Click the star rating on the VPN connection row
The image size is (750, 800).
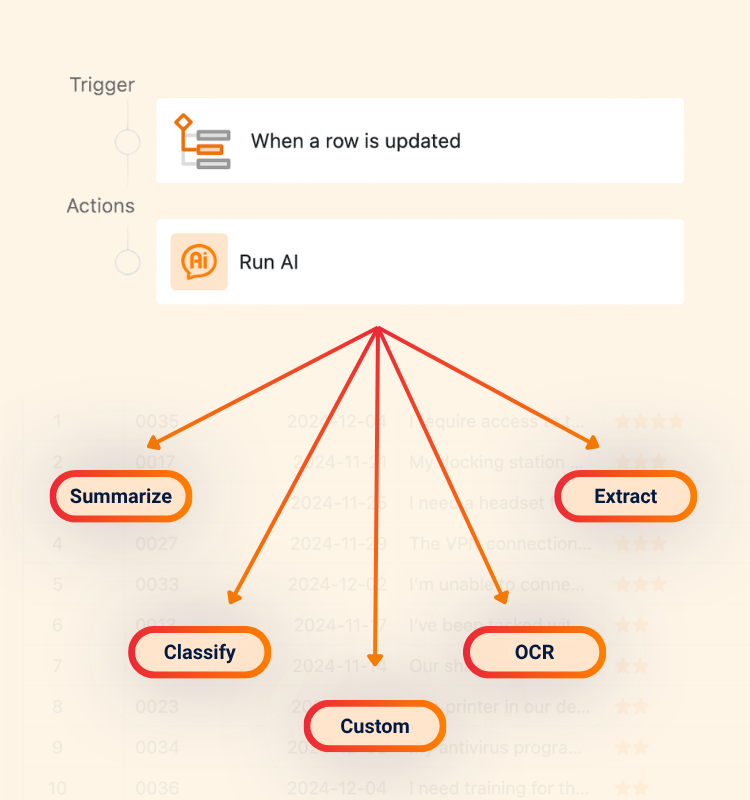coord(640,544)
